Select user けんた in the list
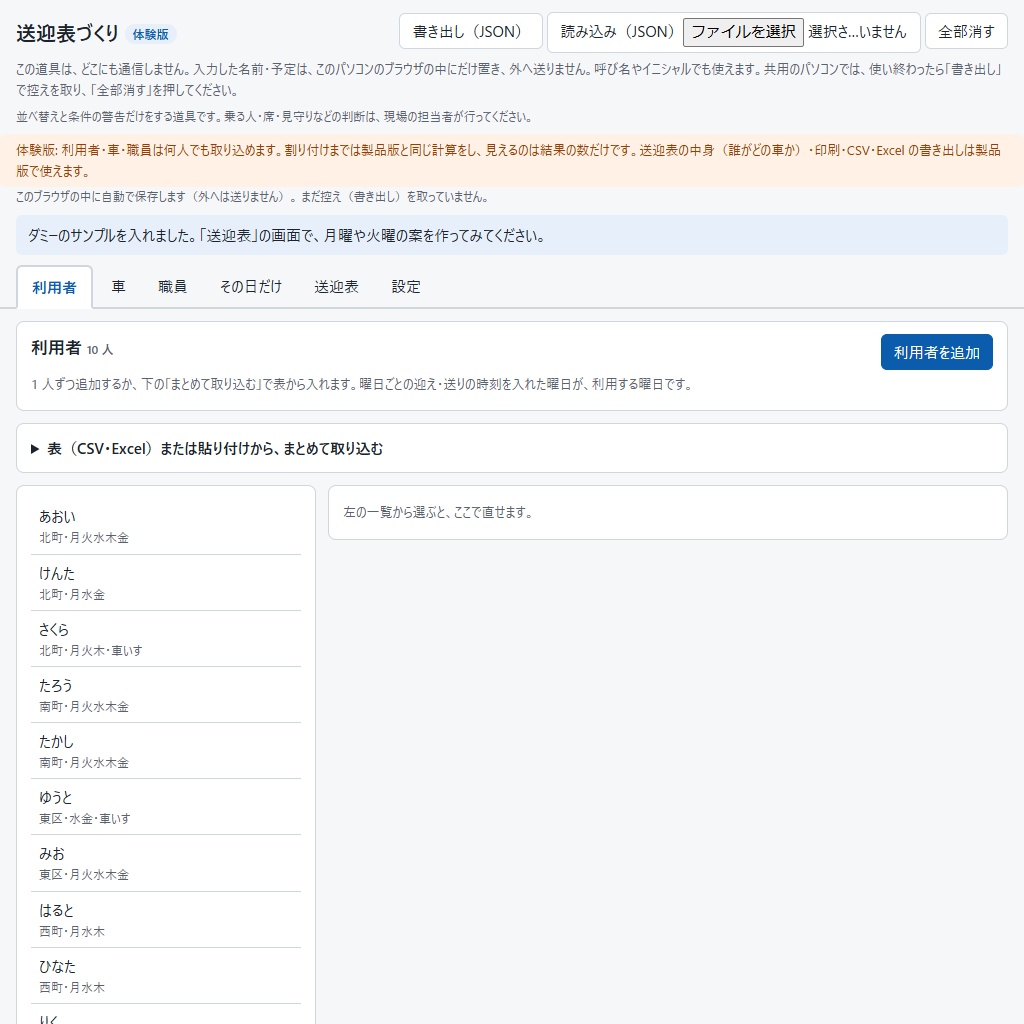The width and height of the screenshot is (1024, 1024). (166, 583)
